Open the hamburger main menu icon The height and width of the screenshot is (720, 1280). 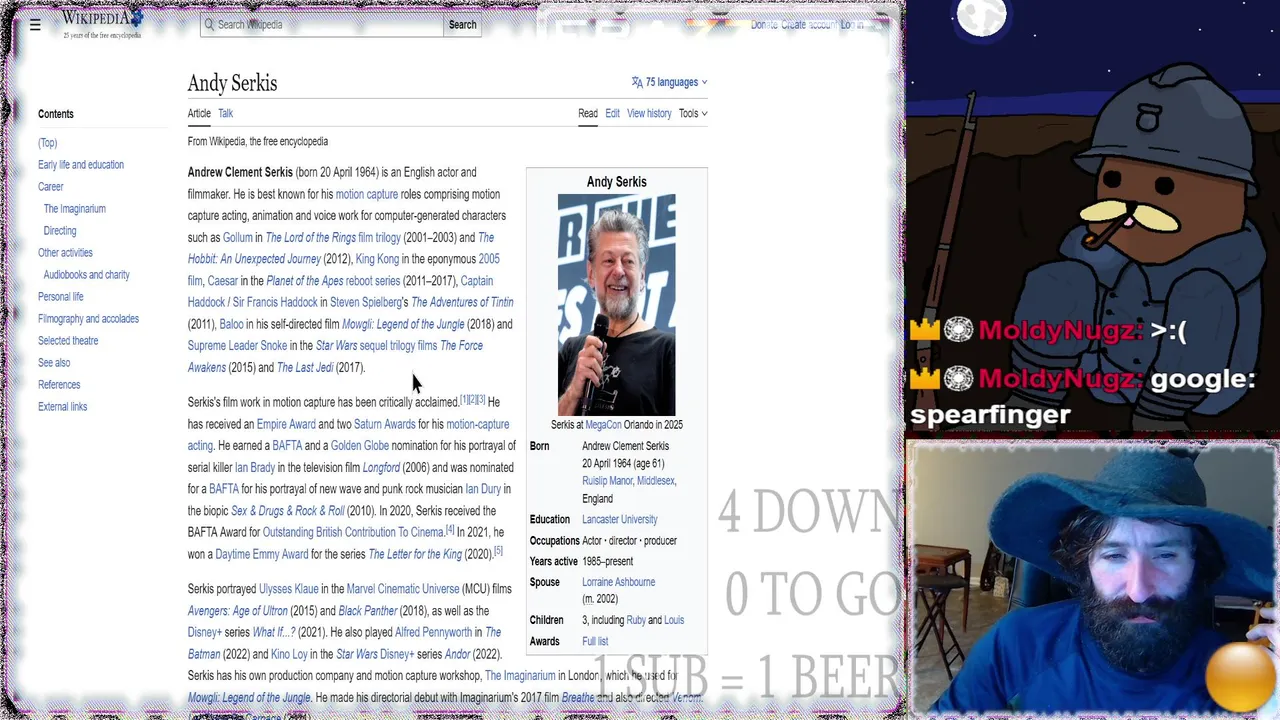click(x=35, y=25)
